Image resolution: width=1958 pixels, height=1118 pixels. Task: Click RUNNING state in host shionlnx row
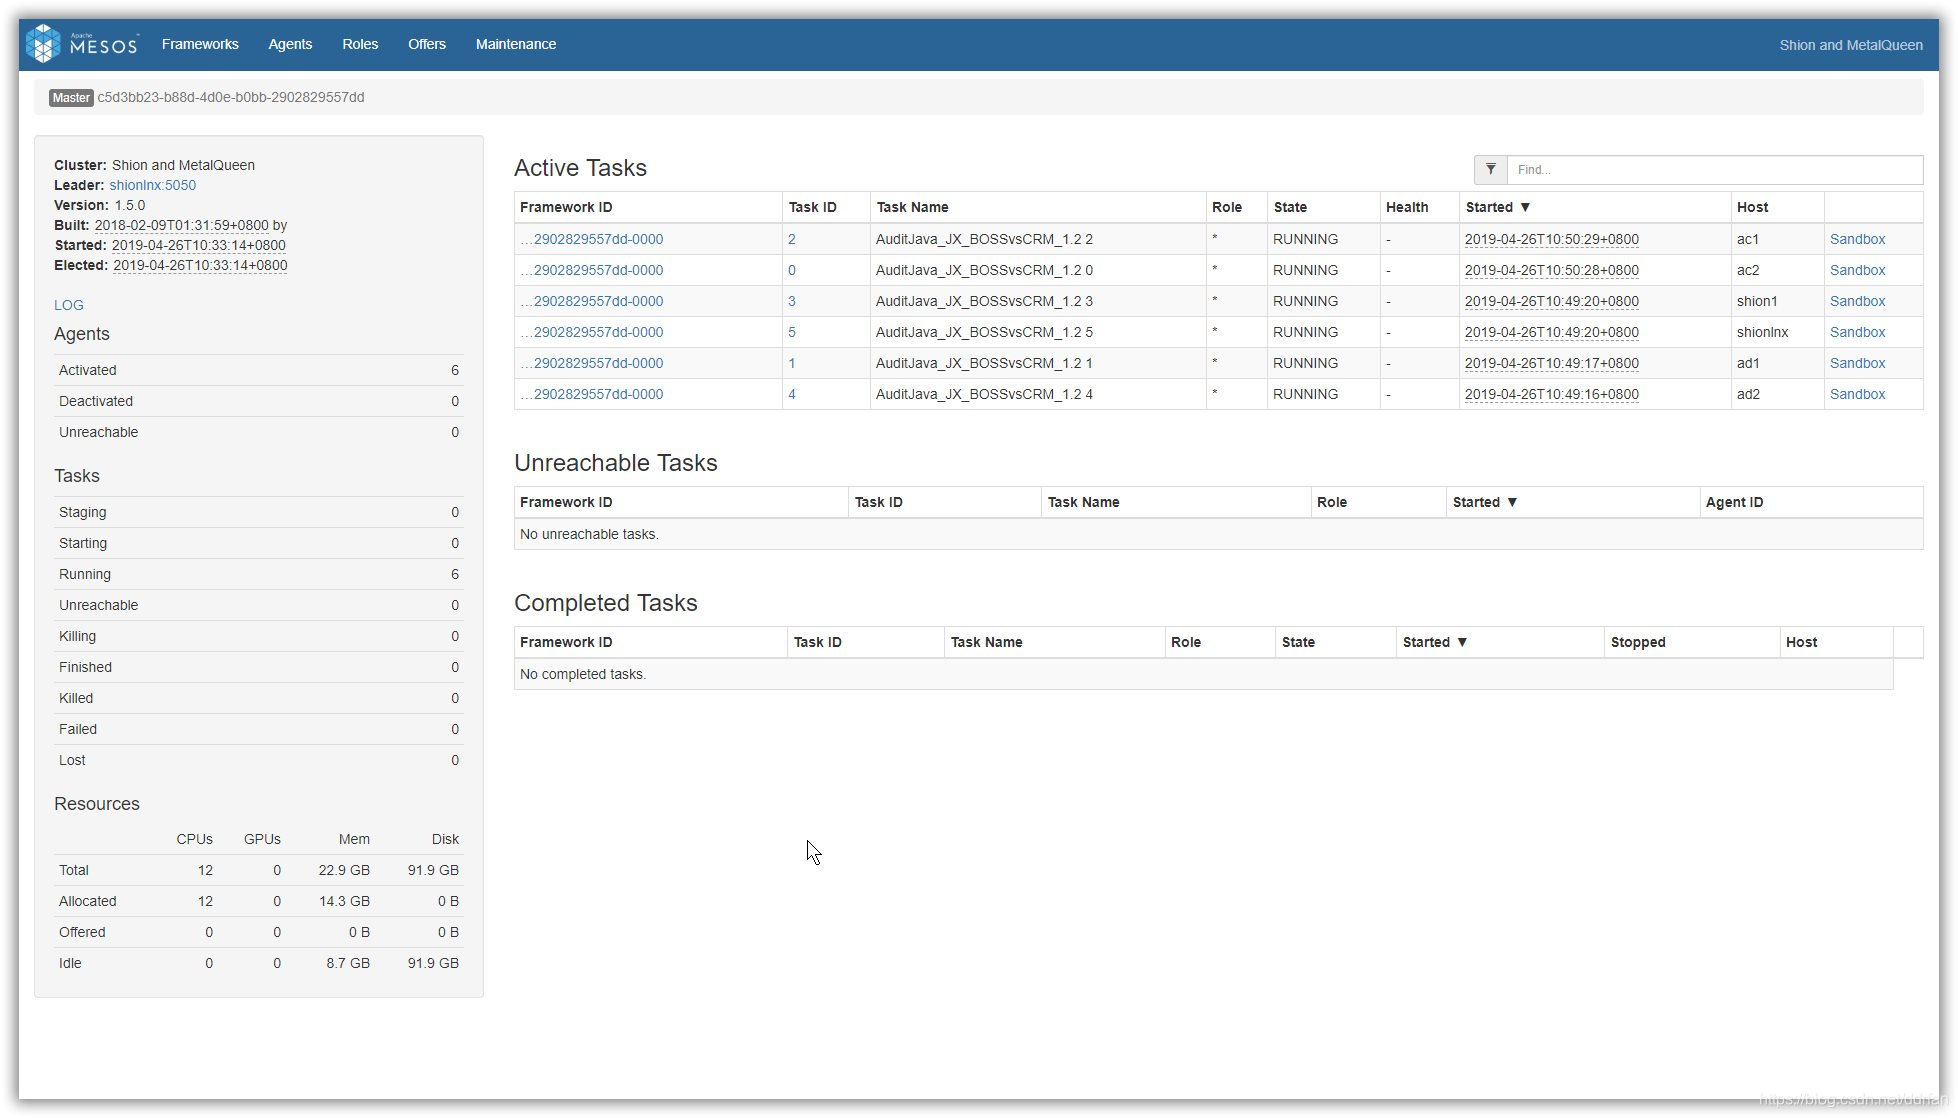coord(1305,332)
